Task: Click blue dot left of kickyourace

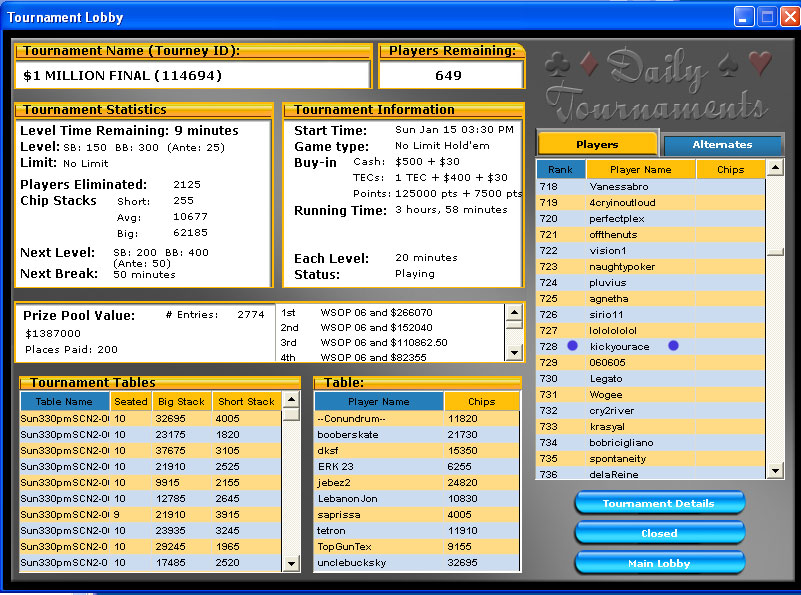Action: pyautogui.click(x=572, y=346)
